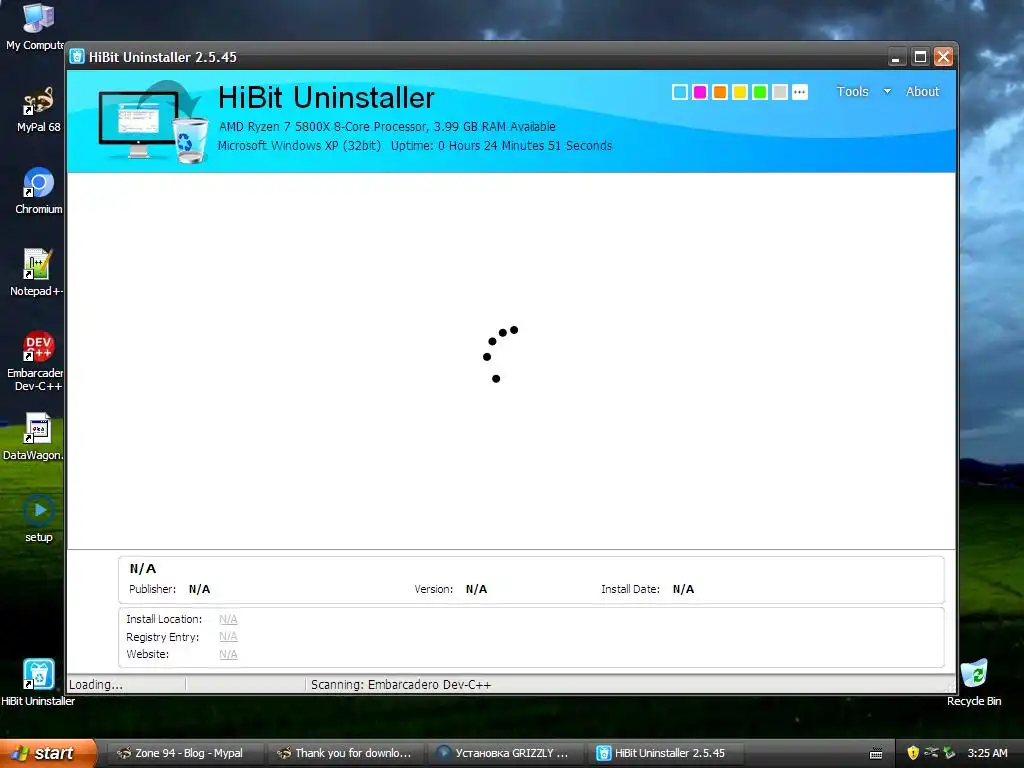Click the Website N/A link
The image size is (1024, 768).
[228, 654]
